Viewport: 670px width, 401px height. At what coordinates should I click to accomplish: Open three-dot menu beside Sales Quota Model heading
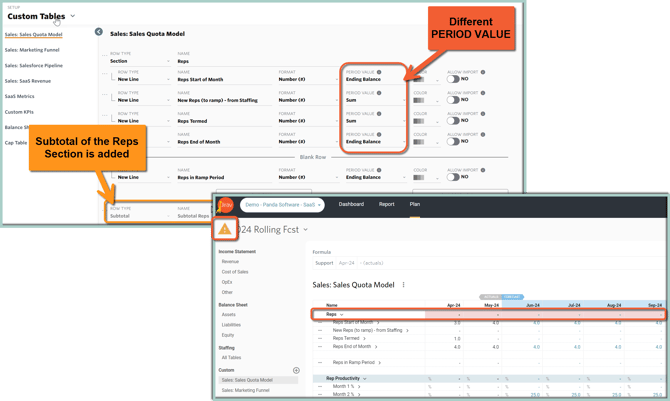pyautogui.click(x=404, y=285)
